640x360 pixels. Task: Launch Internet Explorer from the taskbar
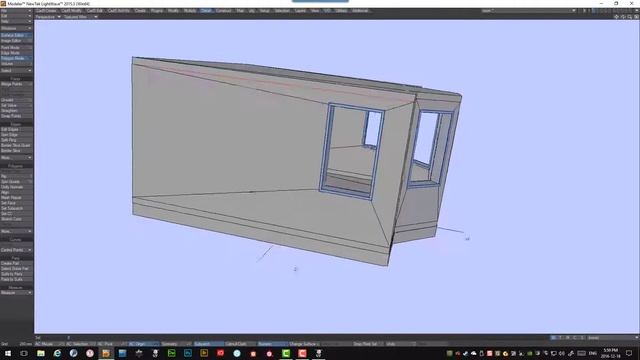pos(57,353)
